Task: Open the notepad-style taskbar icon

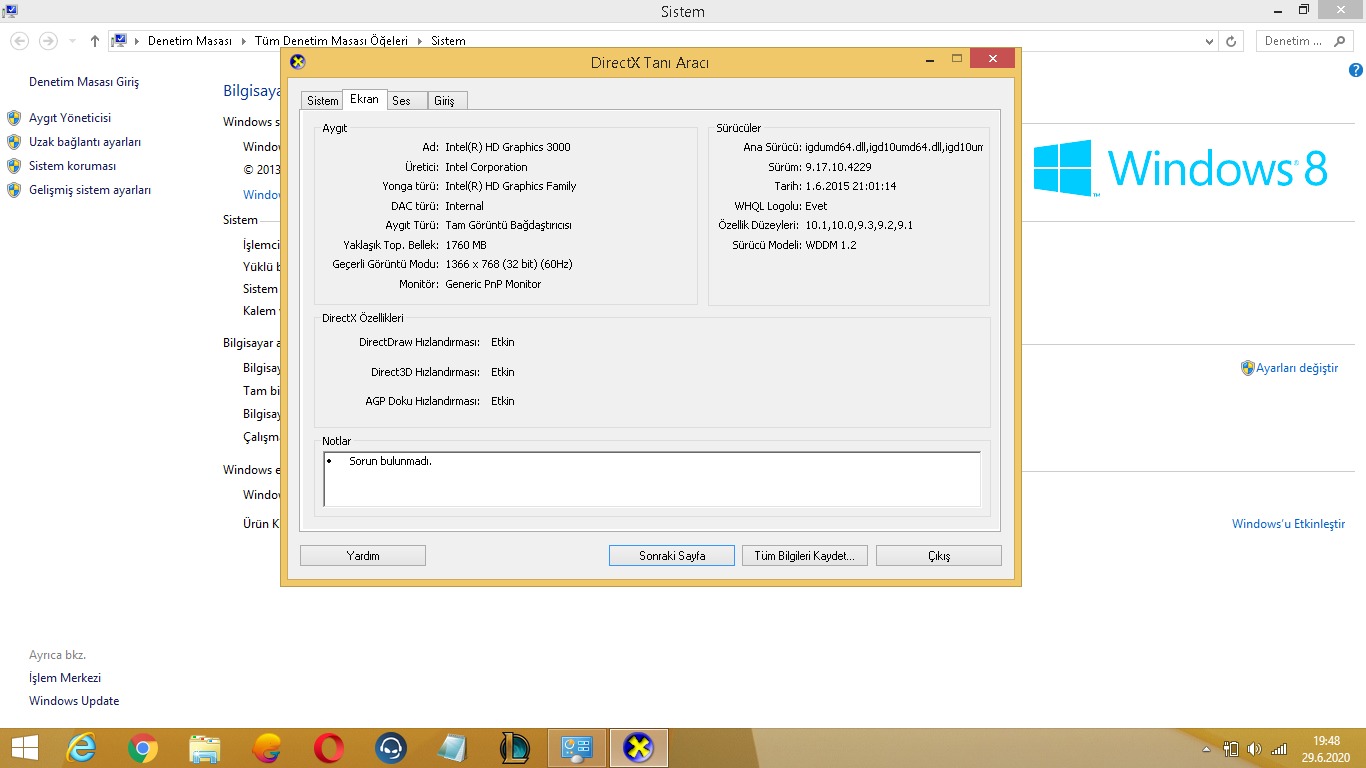Action: pyautogui.click(x=452, y=748)
